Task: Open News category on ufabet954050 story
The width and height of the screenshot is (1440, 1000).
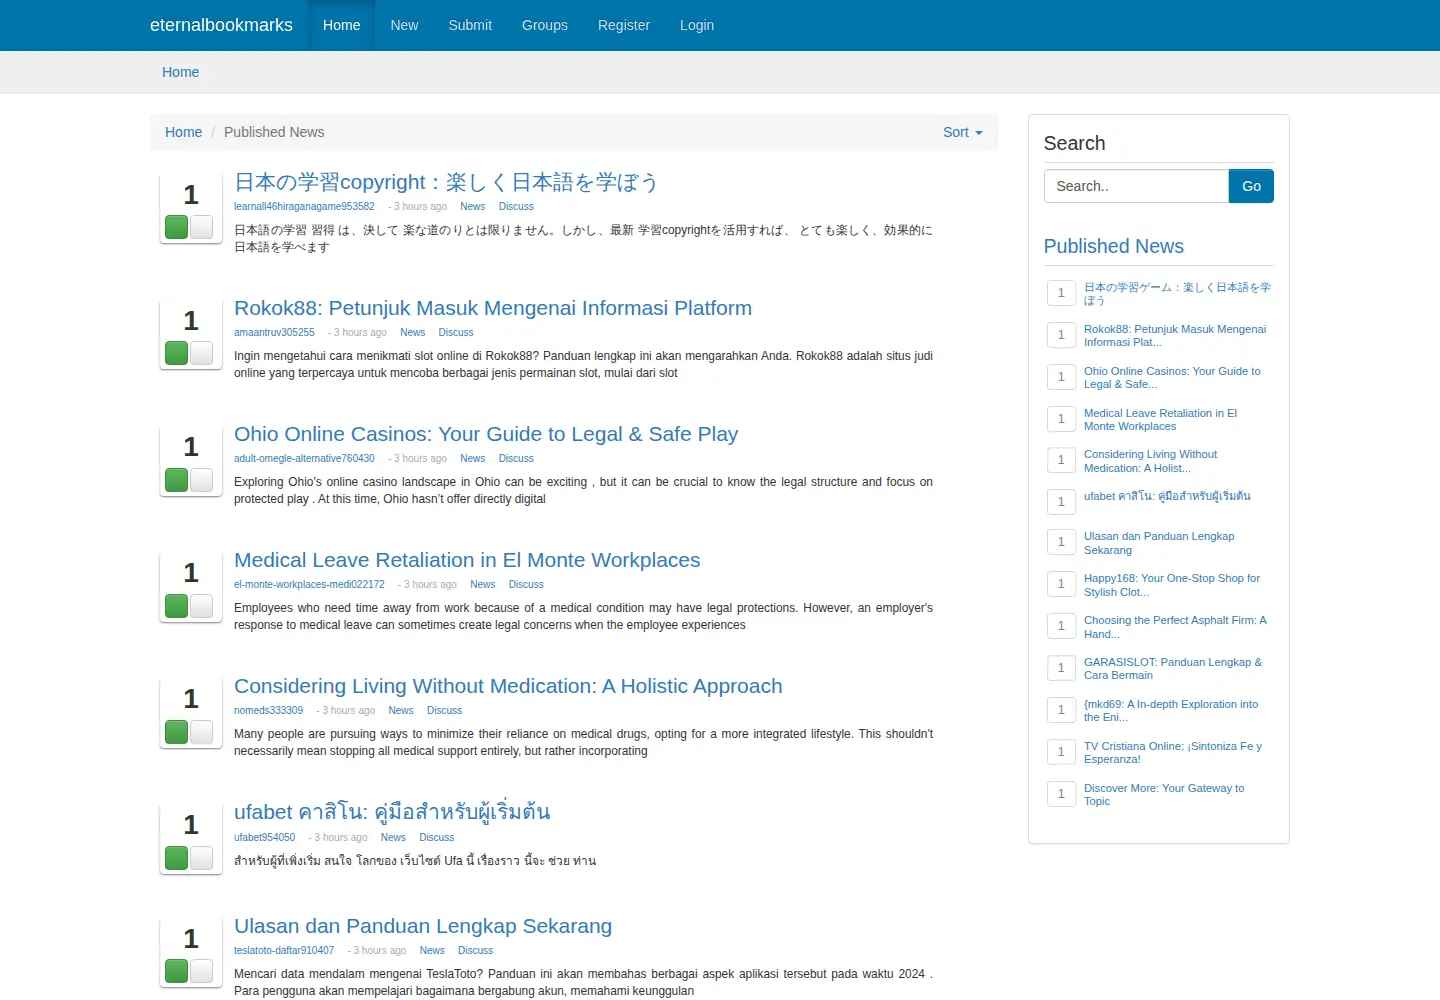Action: pos(393,837)
